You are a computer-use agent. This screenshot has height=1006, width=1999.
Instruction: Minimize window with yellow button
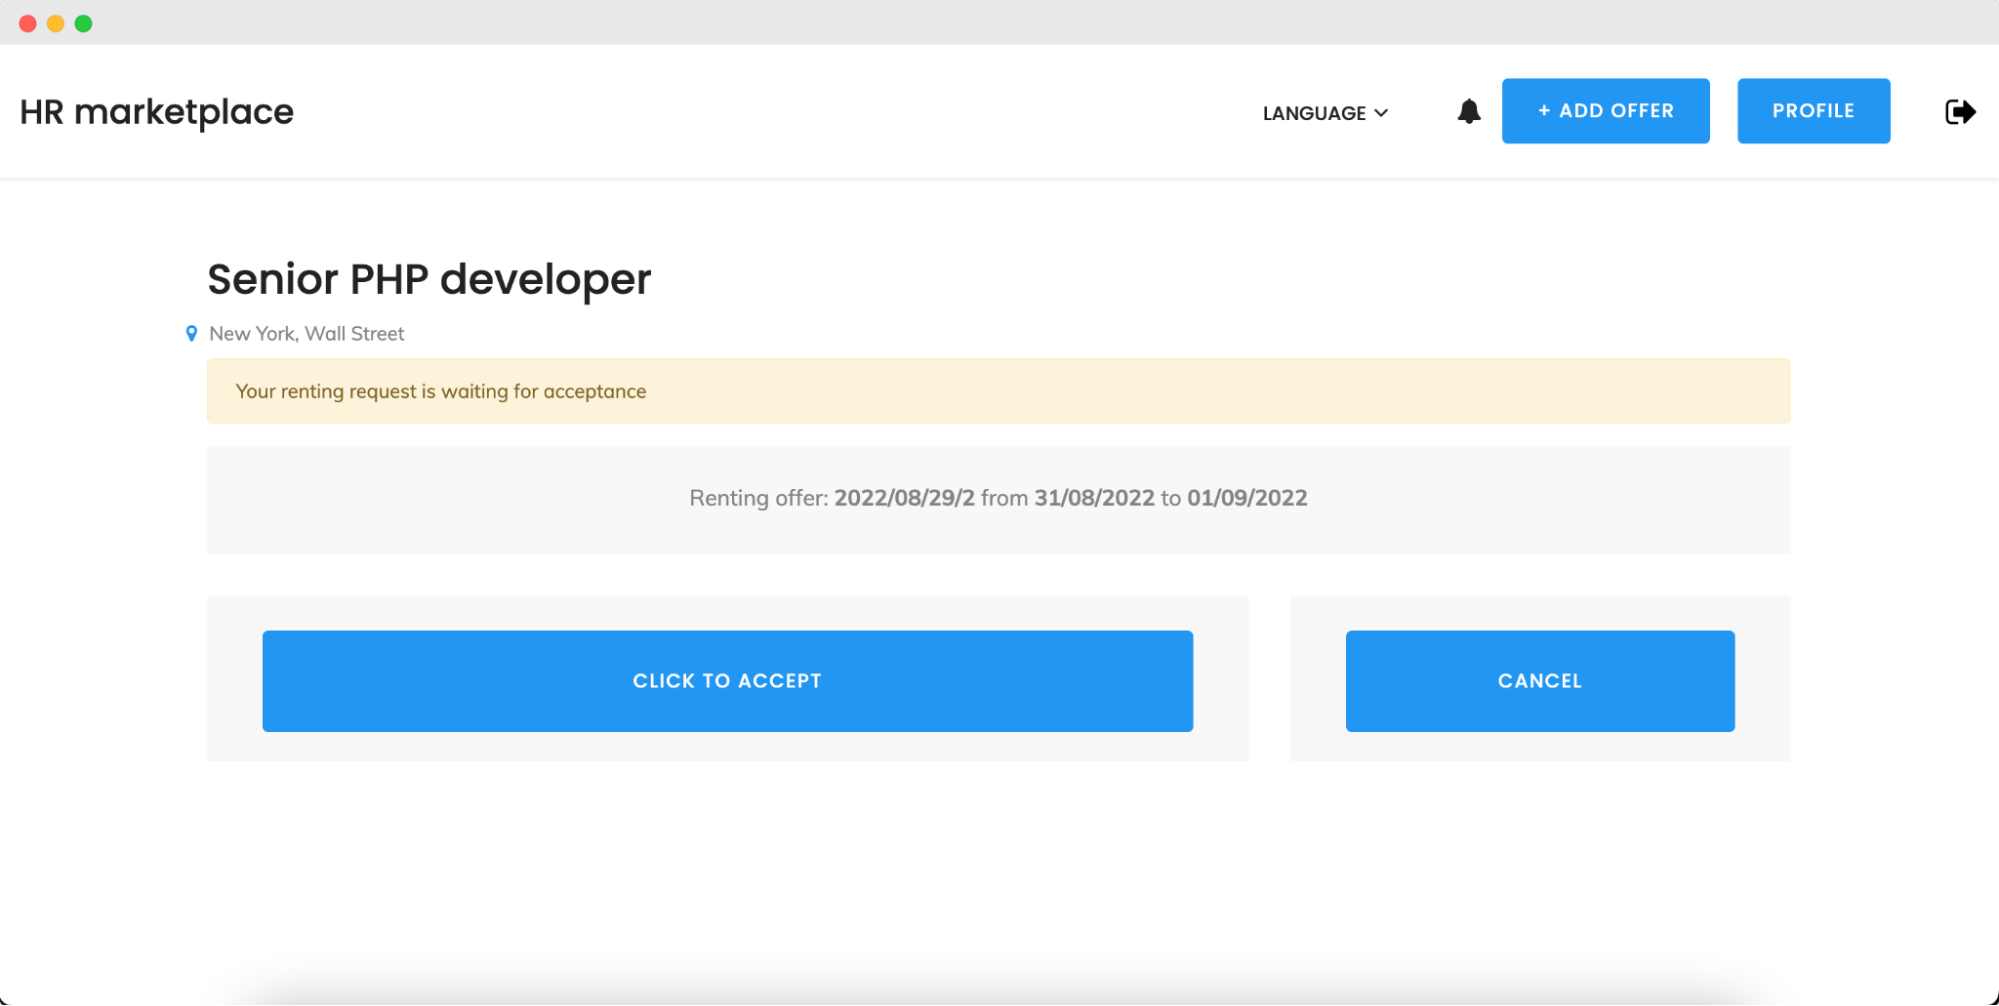56,23
